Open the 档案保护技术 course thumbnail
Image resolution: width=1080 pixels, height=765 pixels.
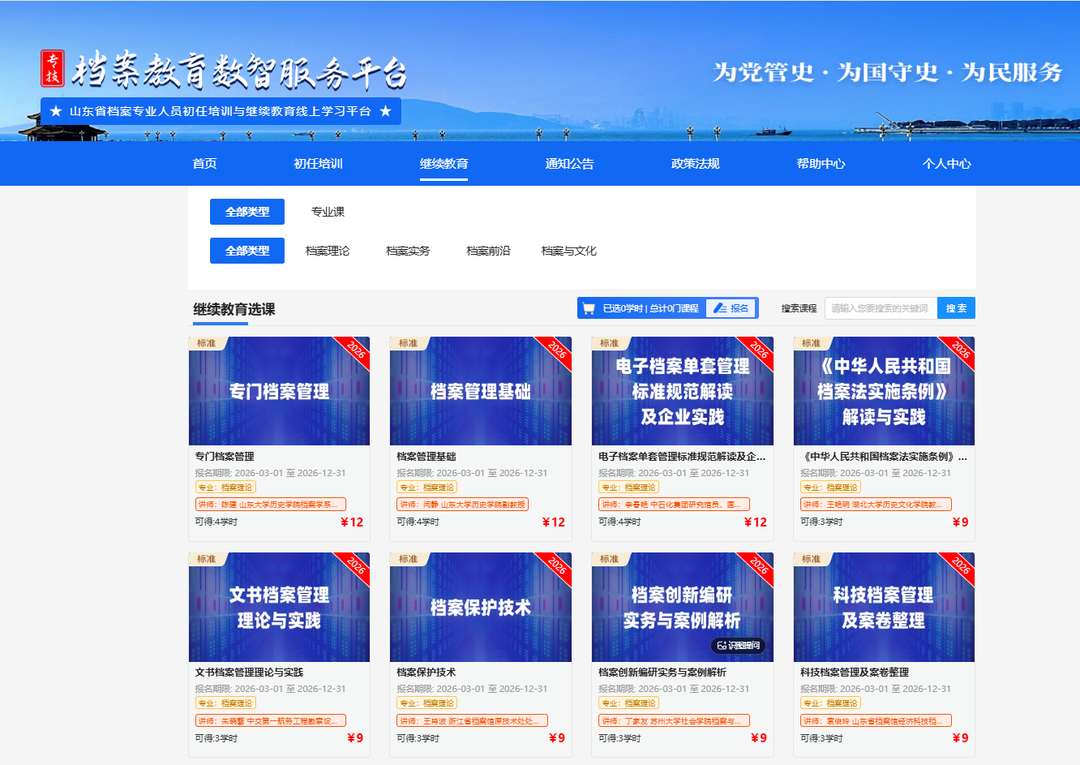point(481,607)
